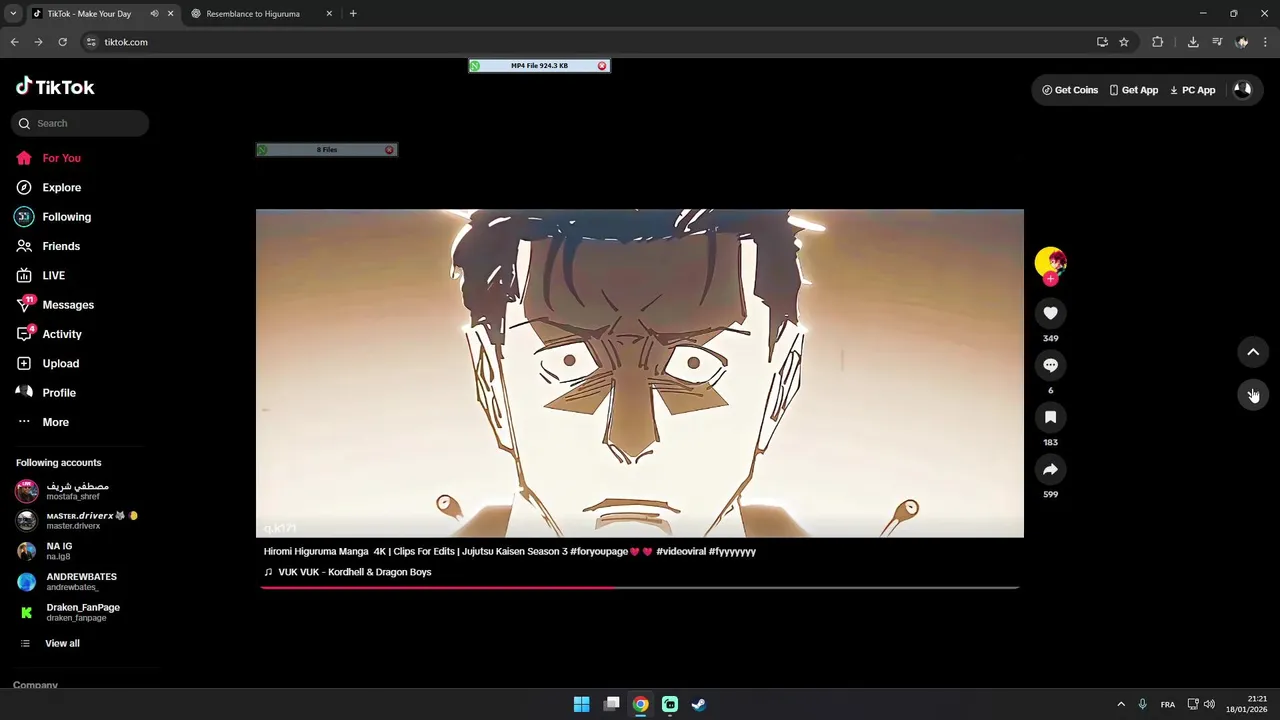Show hidden system tray icons
This screenshot has height=720, width=1280.
(1121, 704)
